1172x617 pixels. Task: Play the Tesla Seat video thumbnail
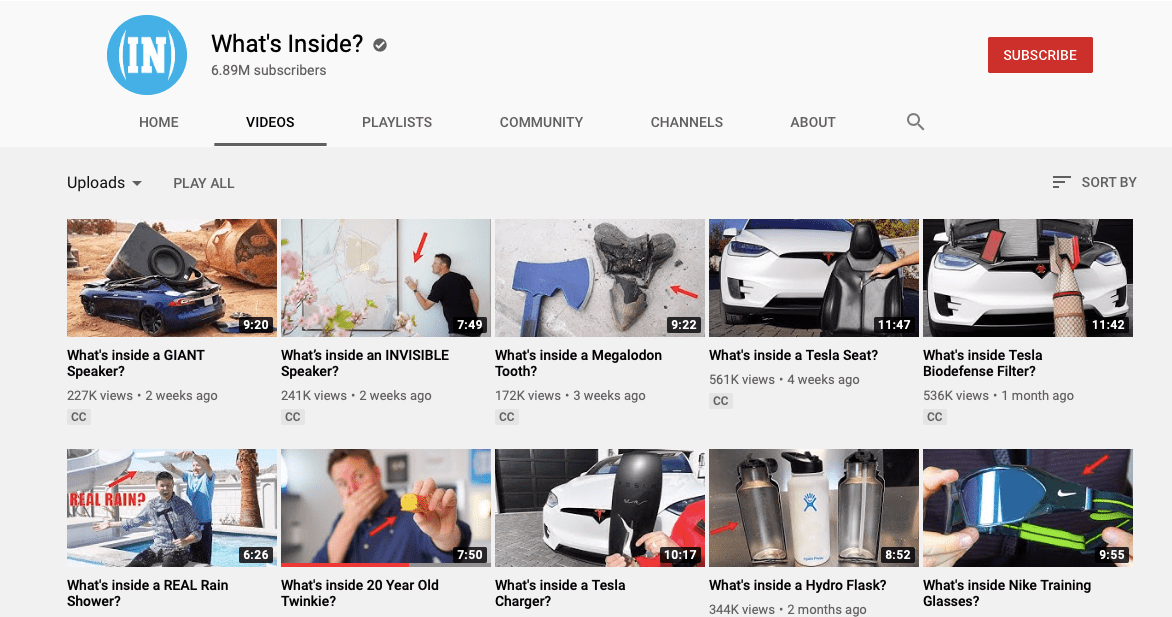(x=814, y=277)
